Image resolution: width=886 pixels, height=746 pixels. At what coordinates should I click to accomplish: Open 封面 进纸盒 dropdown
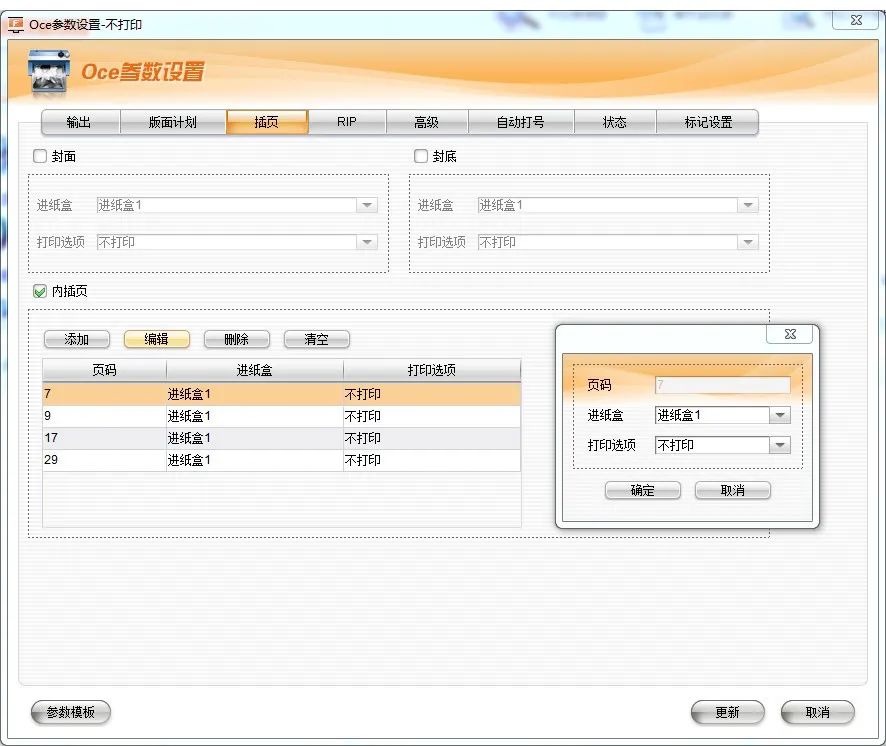[367, 205]
